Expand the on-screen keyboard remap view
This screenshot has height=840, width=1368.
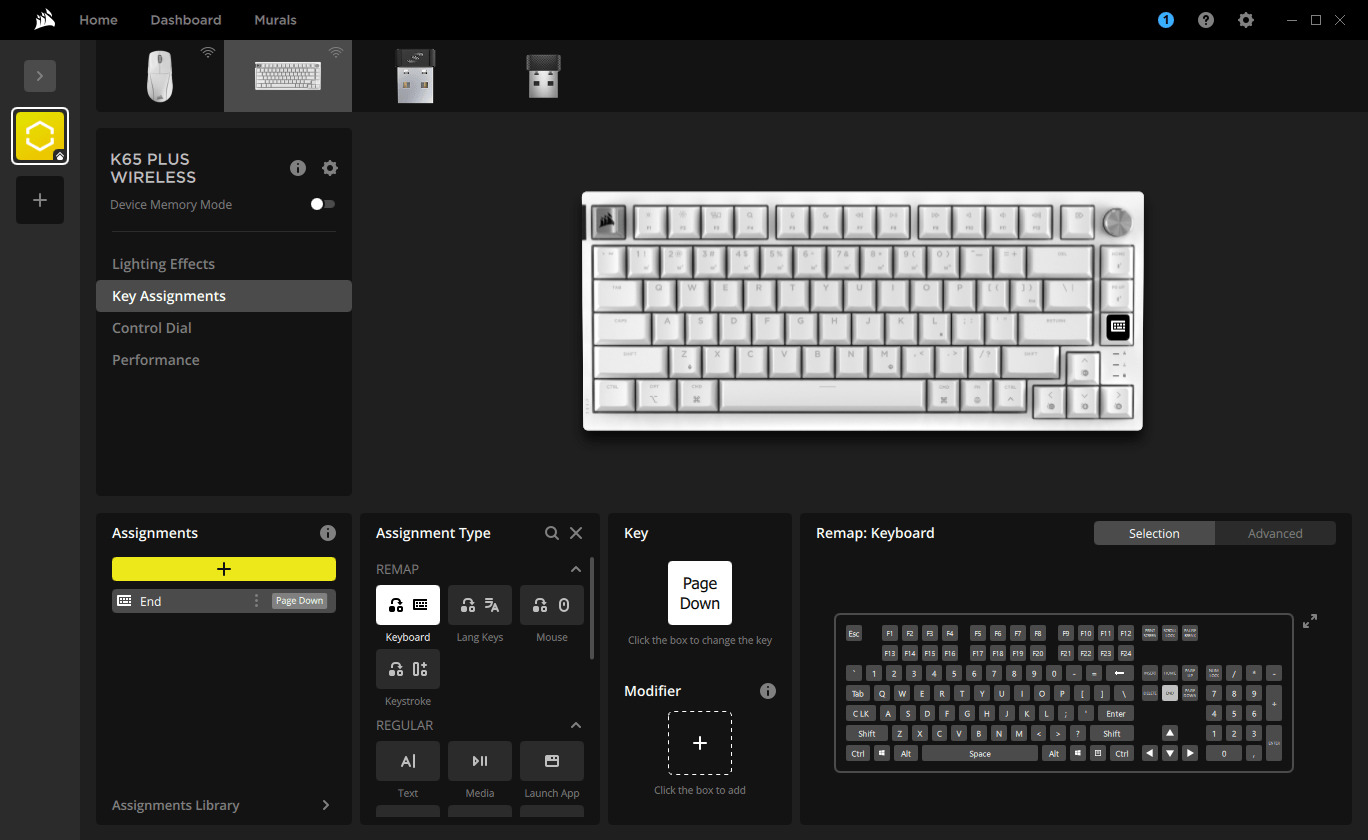point(1310,621)
